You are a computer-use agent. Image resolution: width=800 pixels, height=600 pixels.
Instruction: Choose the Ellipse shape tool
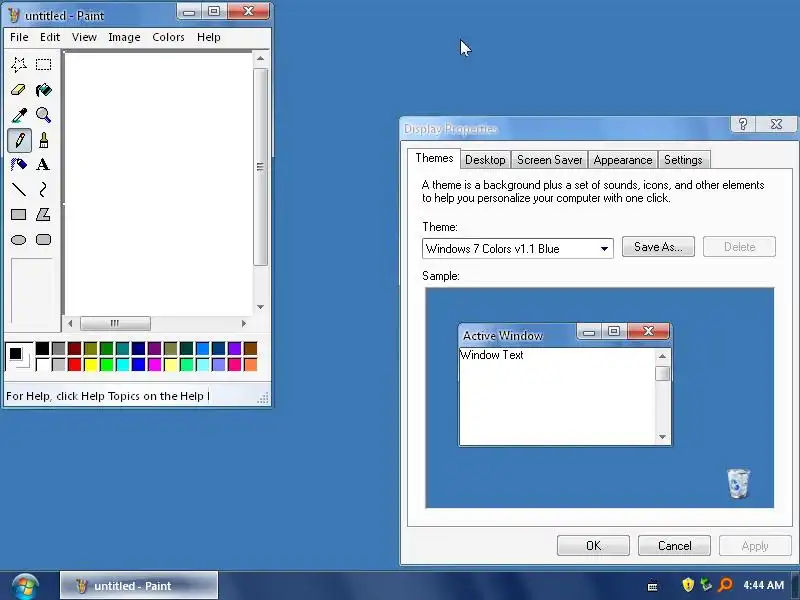pos(19,239)
